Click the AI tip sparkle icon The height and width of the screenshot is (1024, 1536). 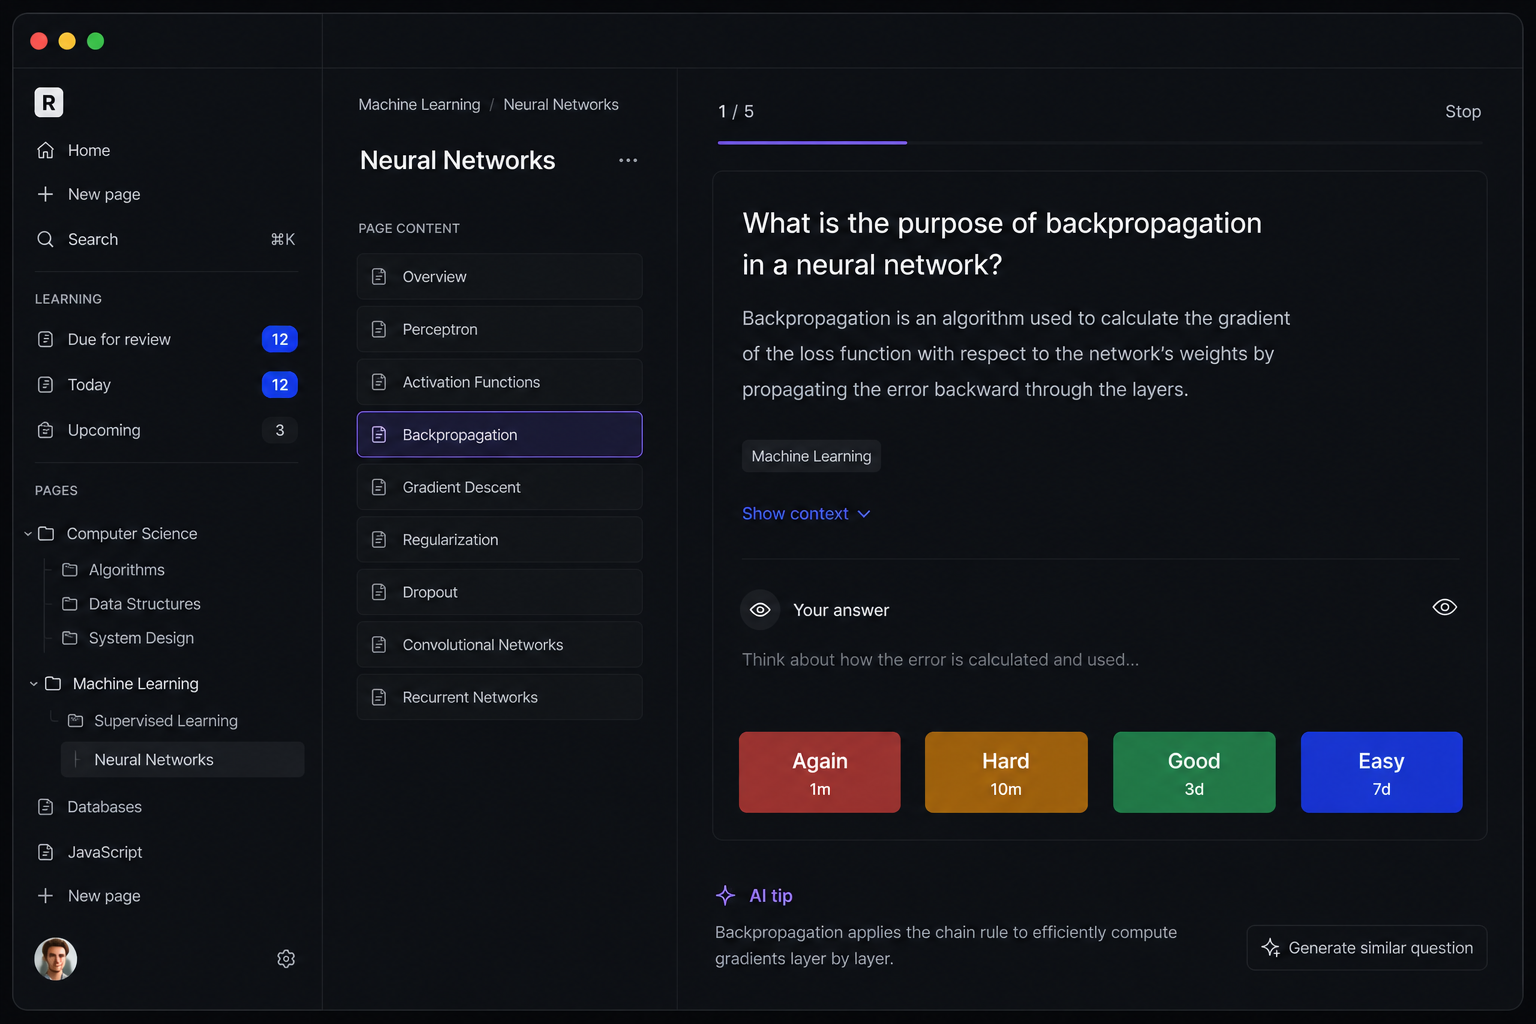pyautogui.click(x=726, y=896)
